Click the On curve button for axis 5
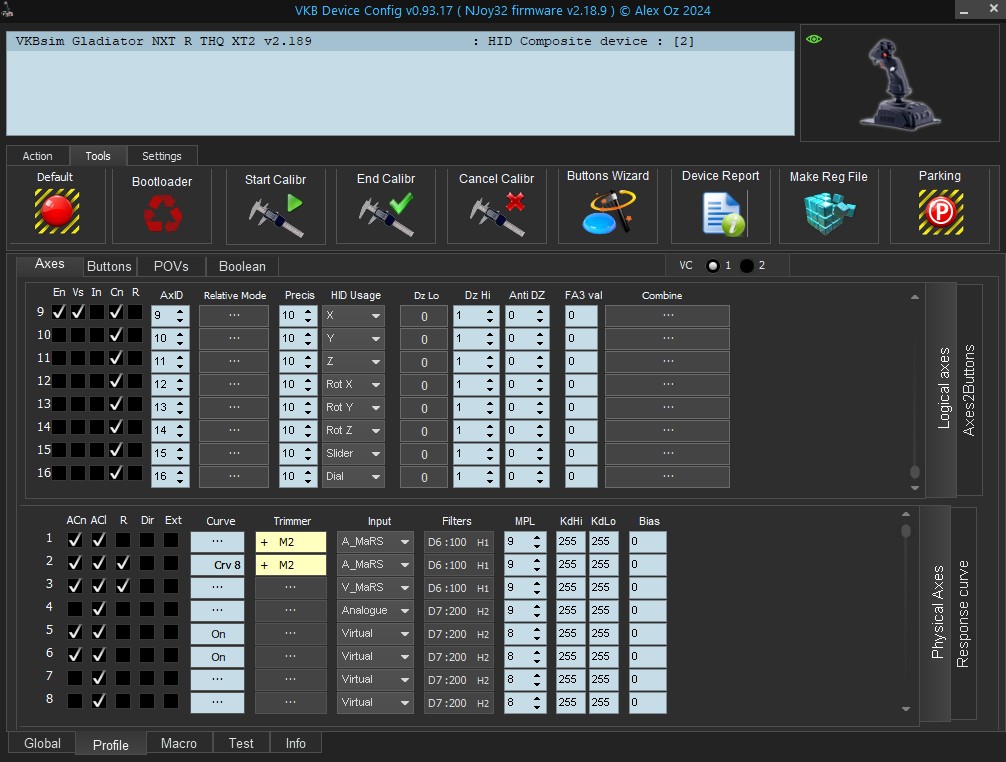The width and height of the screenshot is (1006, 762). click(x=217, y=634)
